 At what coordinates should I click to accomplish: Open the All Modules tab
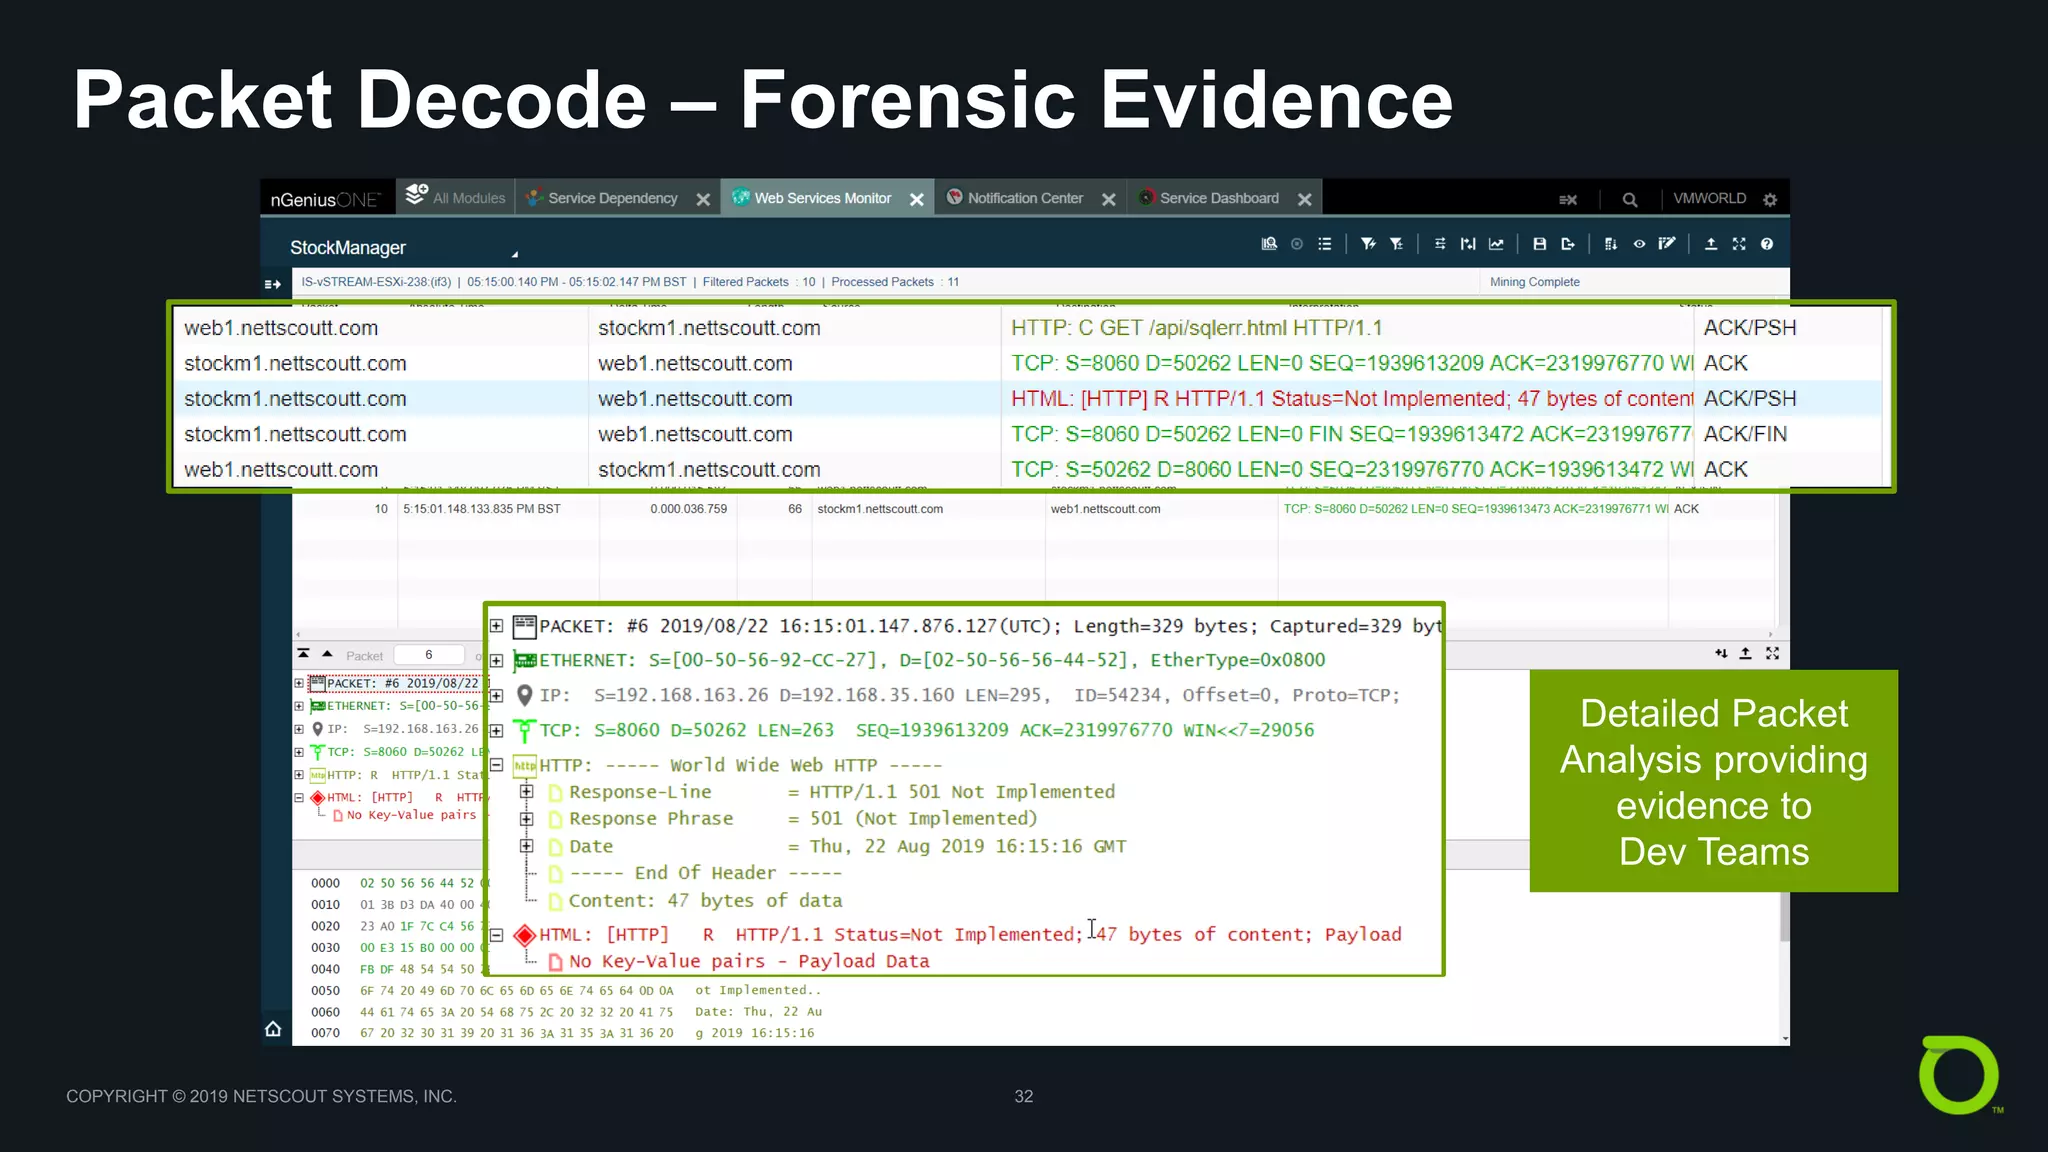pos(456,197)
